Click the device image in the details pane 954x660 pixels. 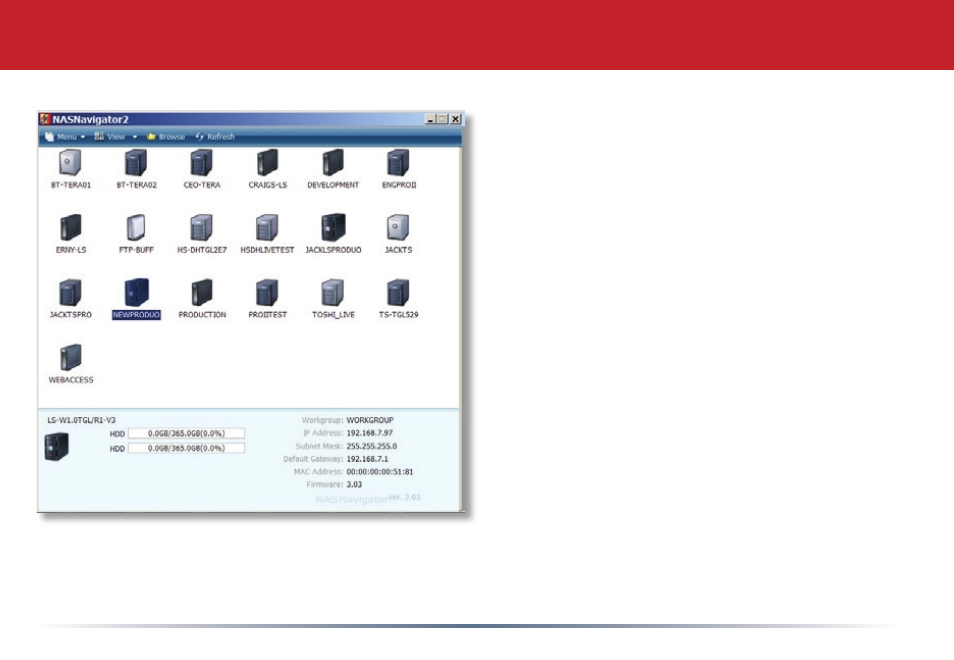point(57,446)
